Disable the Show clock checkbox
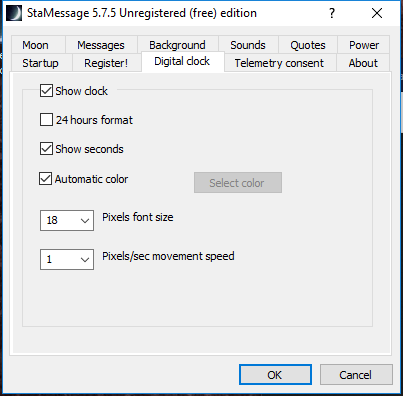The height and width of the screenshot is (396, 403). tap(46, 91)
